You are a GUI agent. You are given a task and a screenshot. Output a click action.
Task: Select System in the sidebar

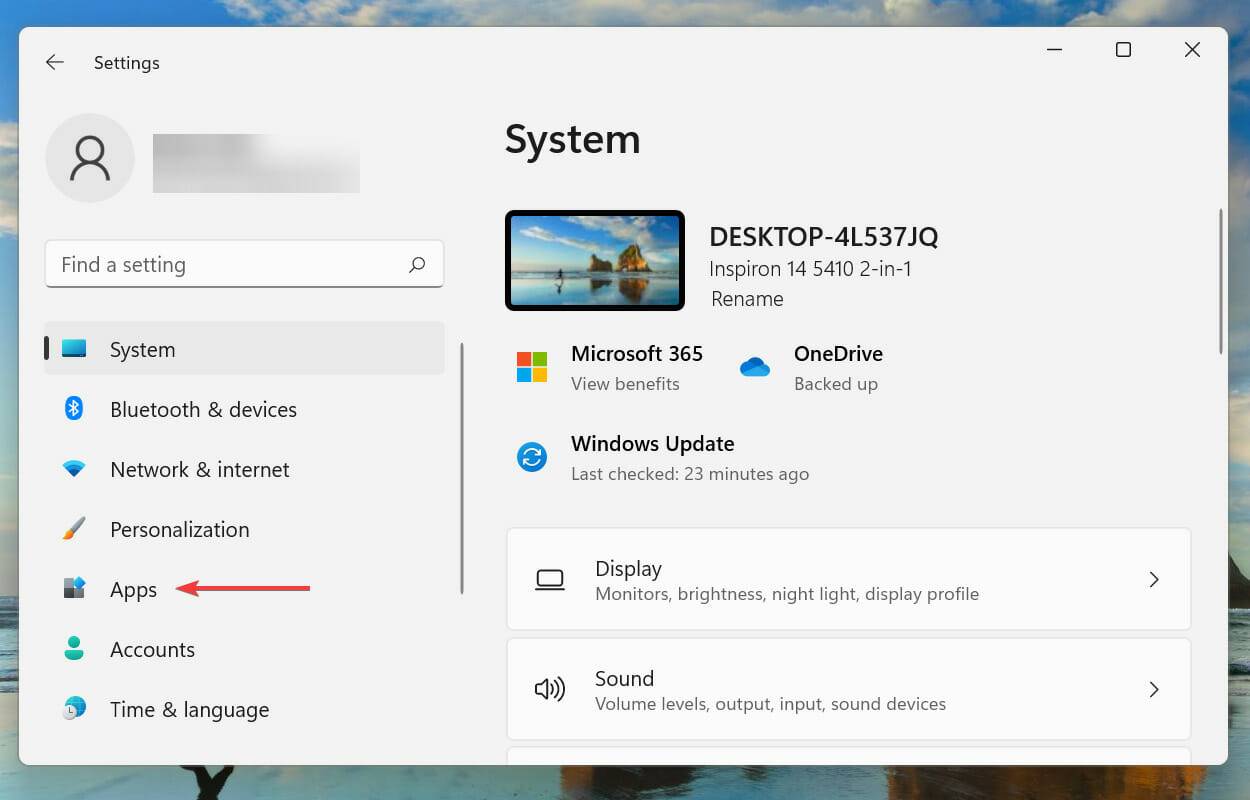(244, 348)
